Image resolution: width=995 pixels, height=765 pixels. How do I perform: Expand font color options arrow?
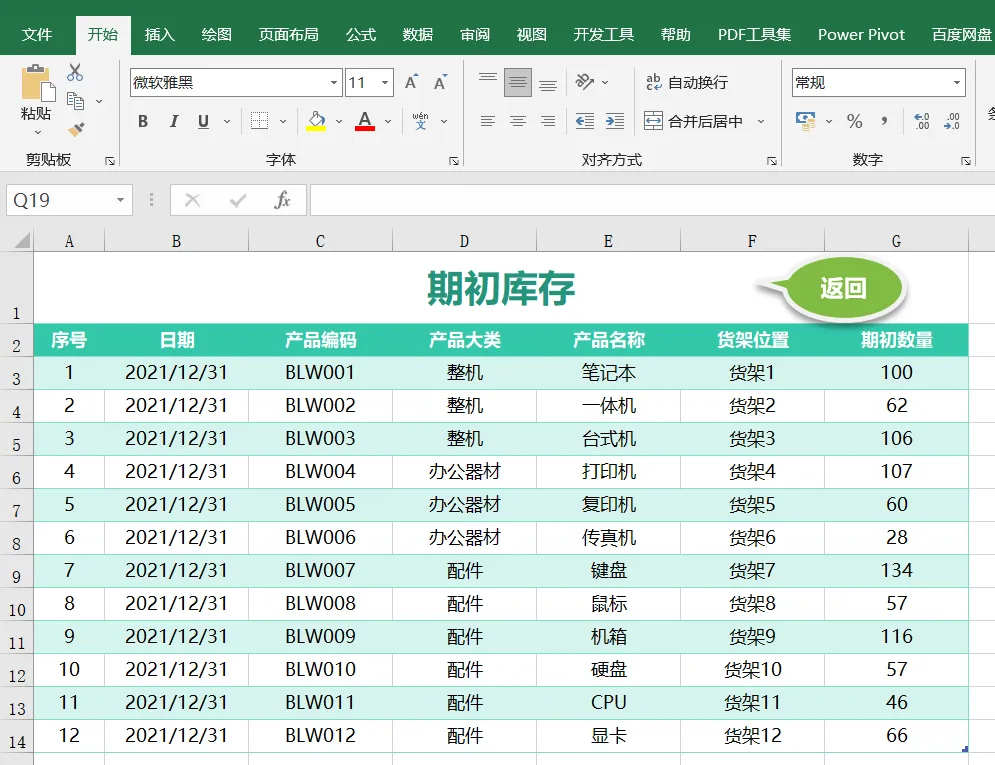(388, 121)
